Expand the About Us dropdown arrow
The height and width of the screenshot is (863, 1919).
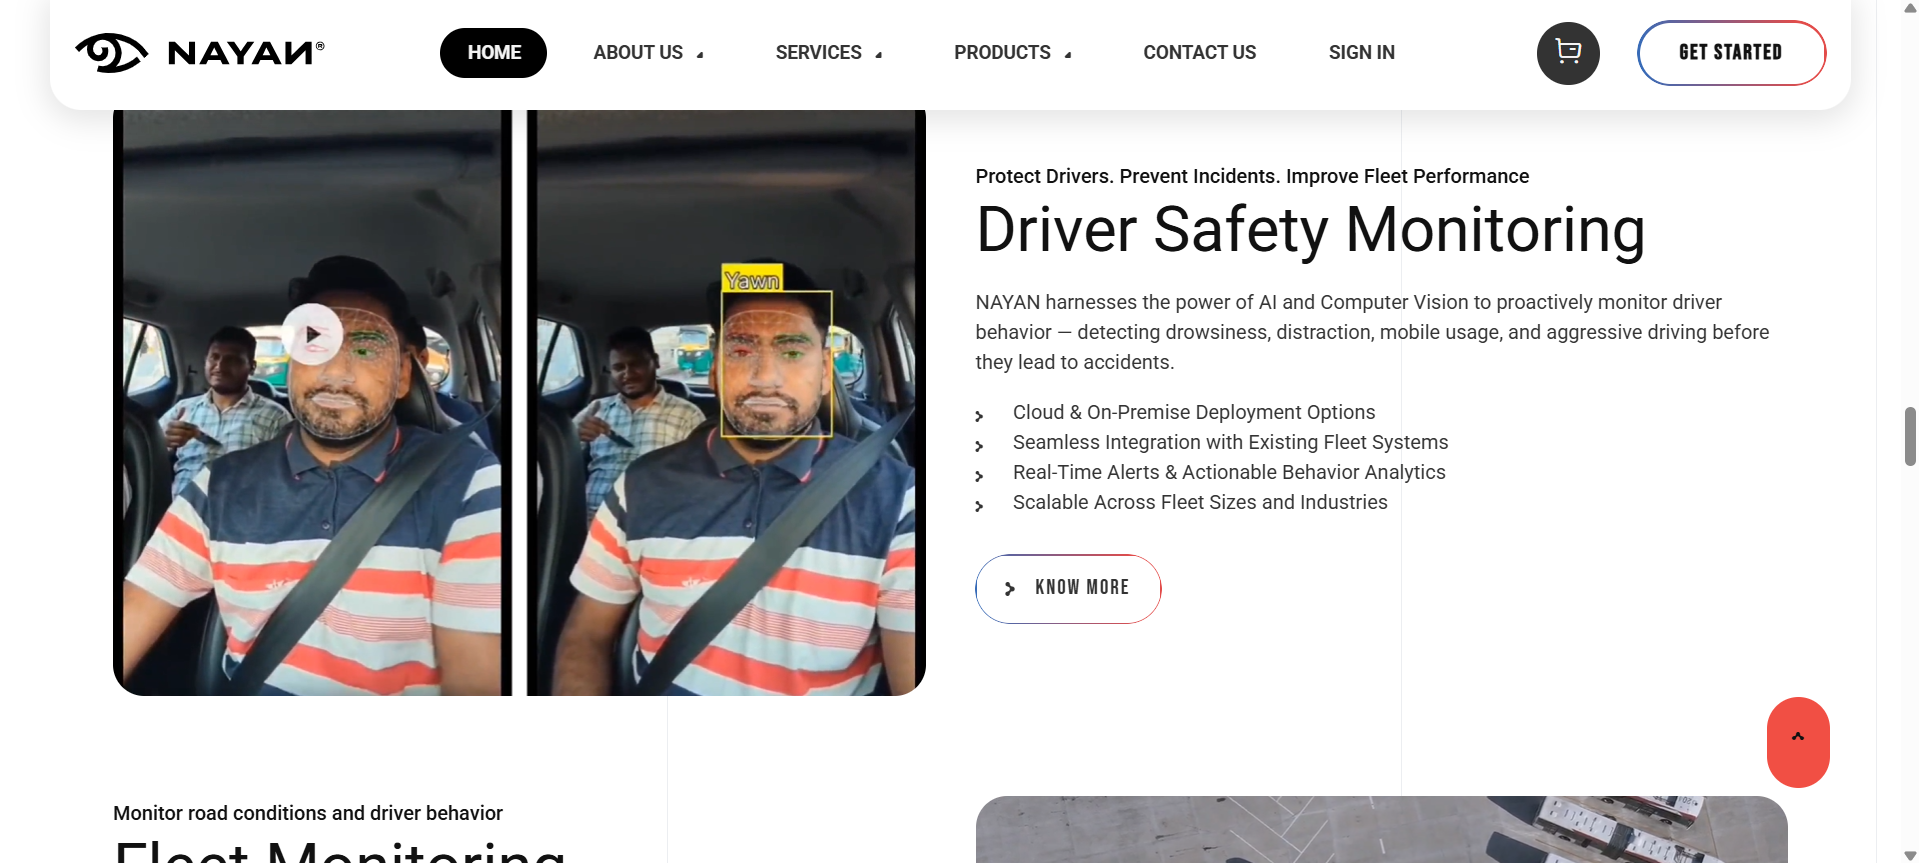[x=700, y=55]
